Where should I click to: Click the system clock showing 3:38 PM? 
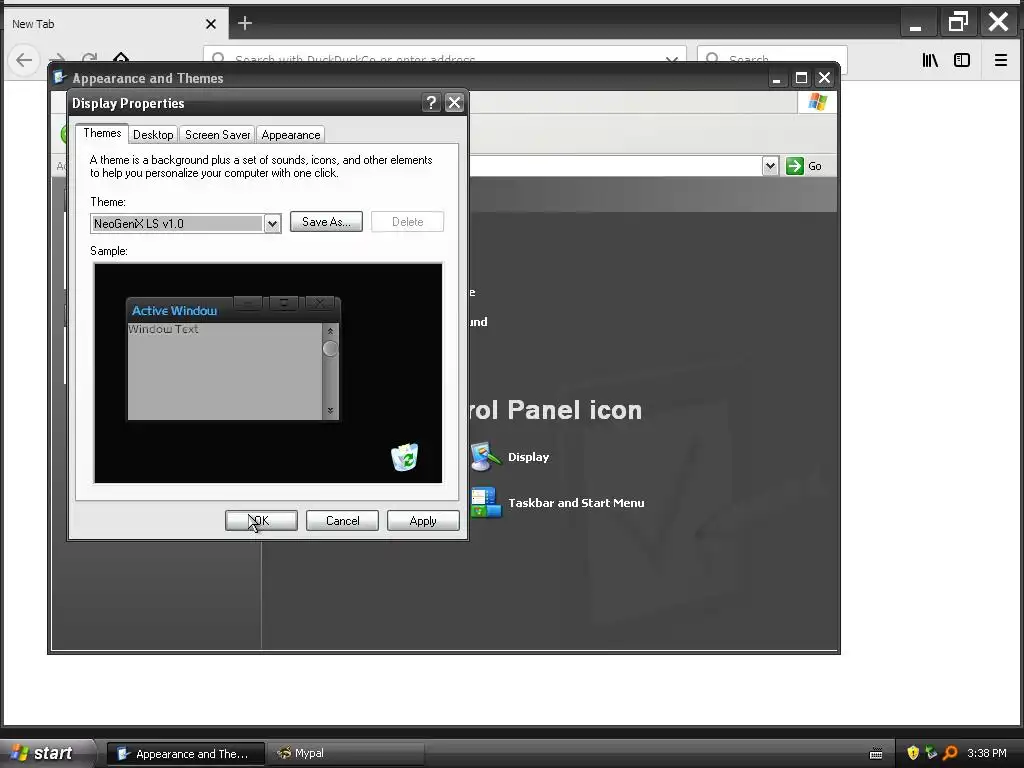pos(987,753)
